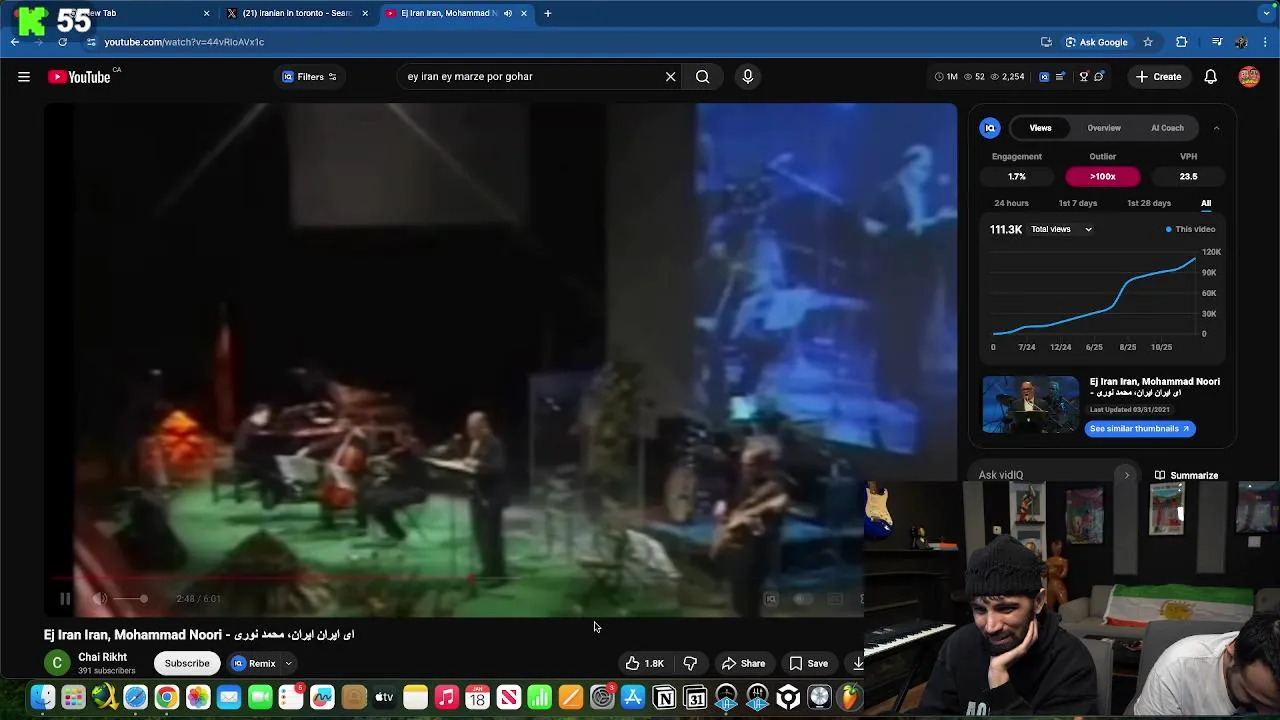Like the video (1.8K)
The height and width of the screenshot is (720, 1280).
pos(645,663)
